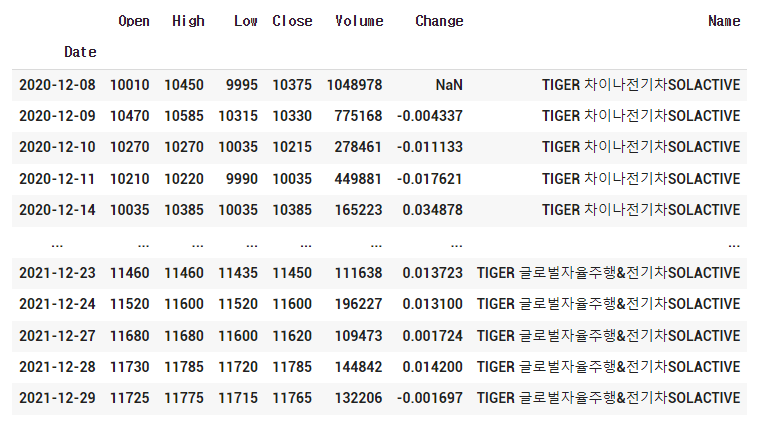This screenshot has height=421, width=757.
Task: Click Close value 10215
Action: point(292,147)
